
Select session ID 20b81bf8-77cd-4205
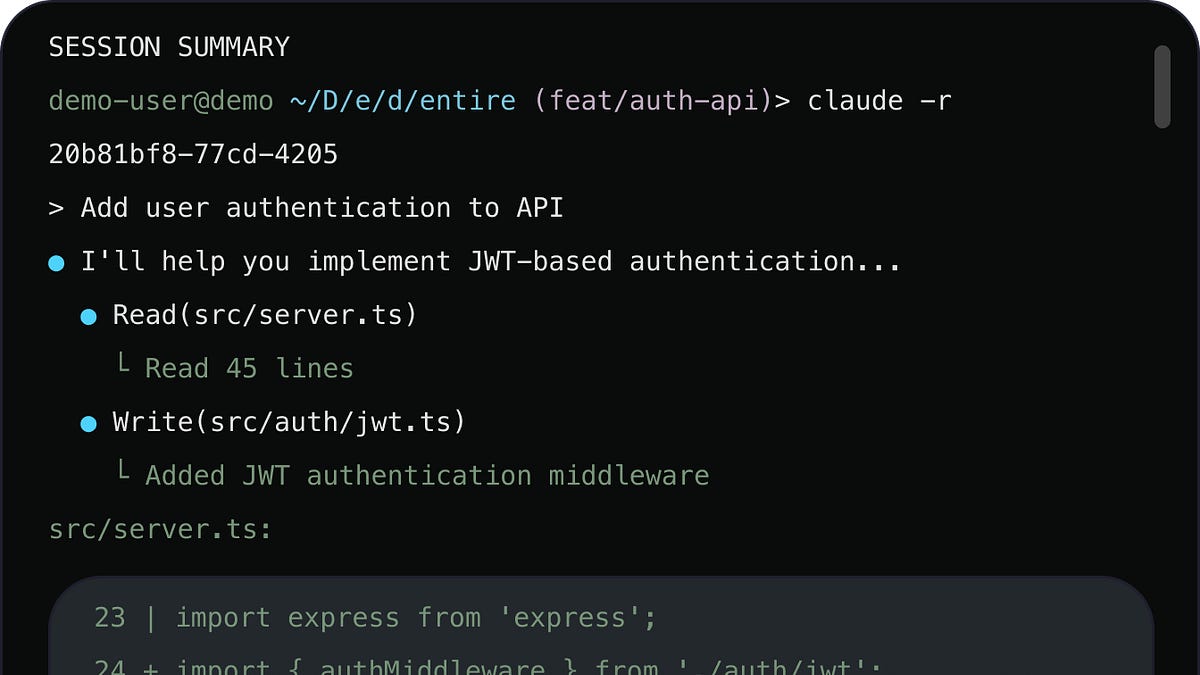tap(193, 155)
